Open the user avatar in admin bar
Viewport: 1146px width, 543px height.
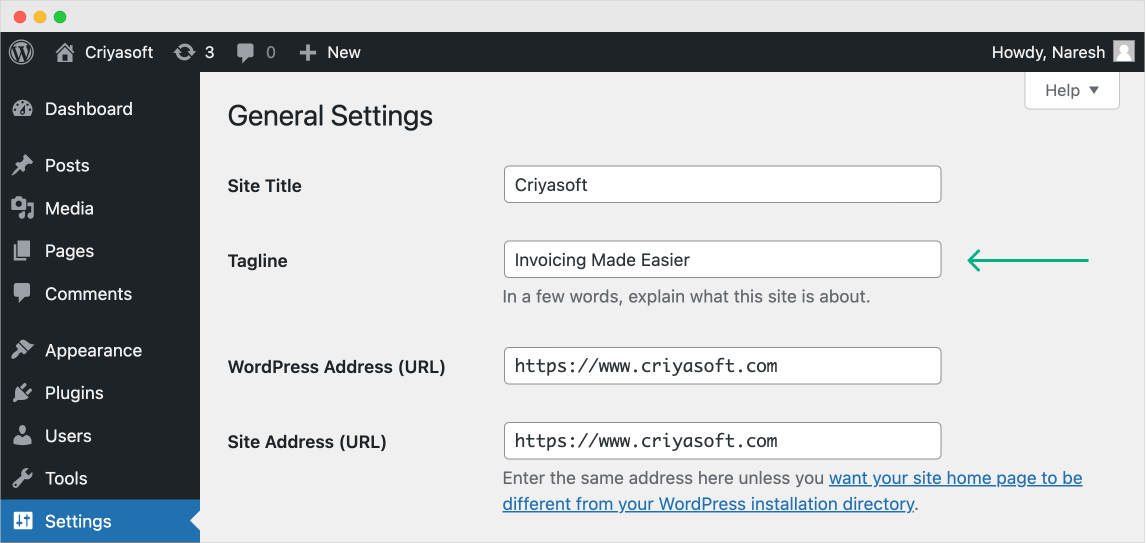pyautogui.click(x=1123, y=52)
